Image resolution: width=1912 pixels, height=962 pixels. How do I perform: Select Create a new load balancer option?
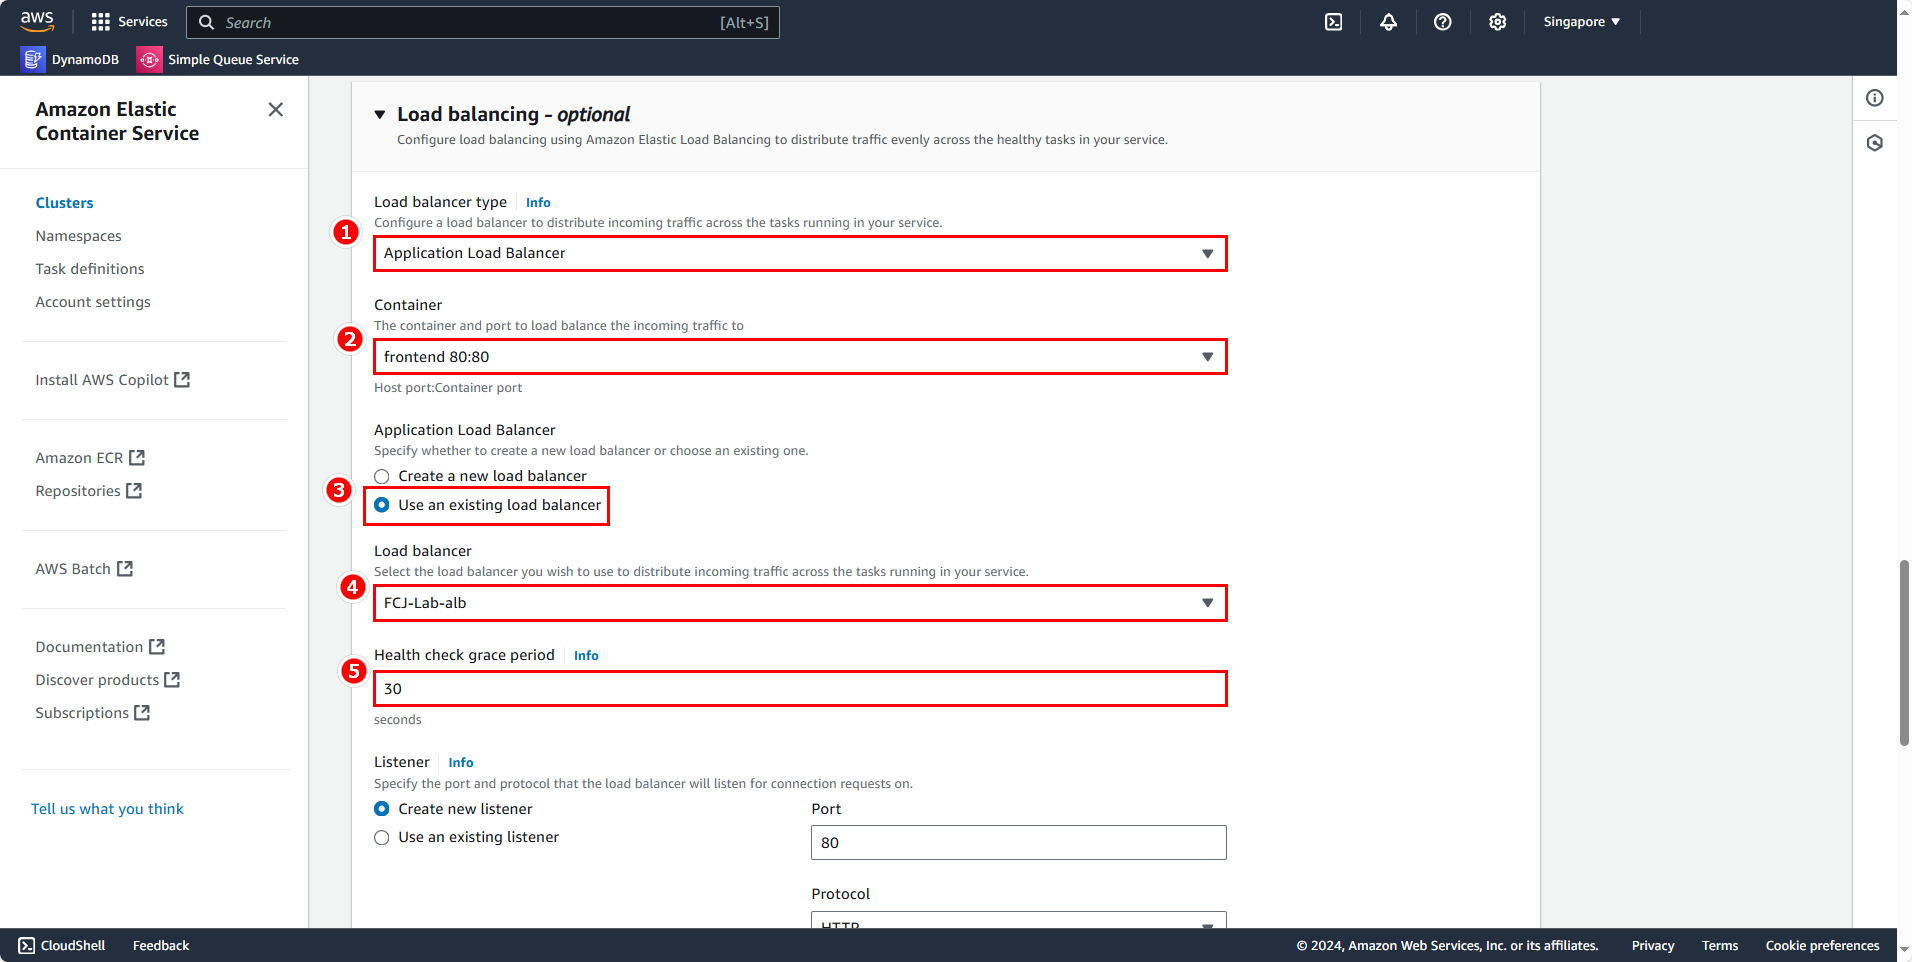click(382, 477)
